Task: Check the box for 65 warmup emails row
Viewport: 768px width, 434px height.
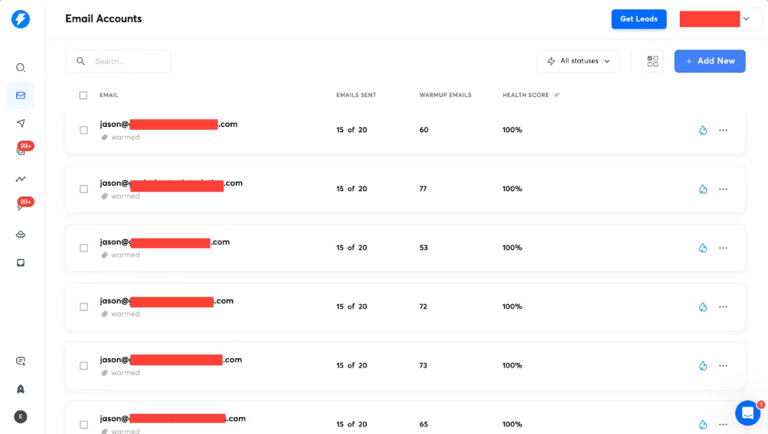Action: tap(84, 425)
